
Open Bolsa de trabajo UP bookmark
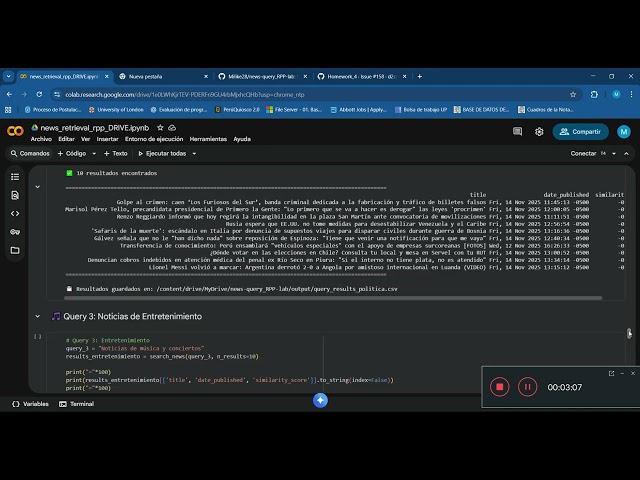tap(420, 109)
